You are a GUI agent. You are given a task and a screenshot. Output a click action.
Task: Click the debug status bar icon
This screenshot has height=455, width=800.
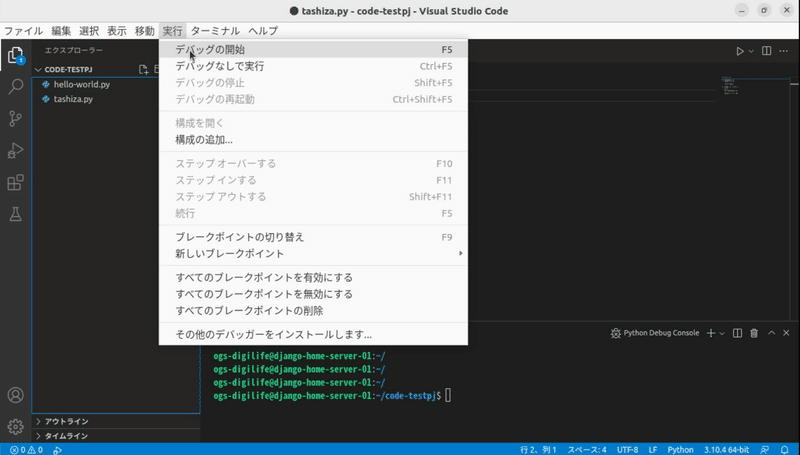coord(58,450)
